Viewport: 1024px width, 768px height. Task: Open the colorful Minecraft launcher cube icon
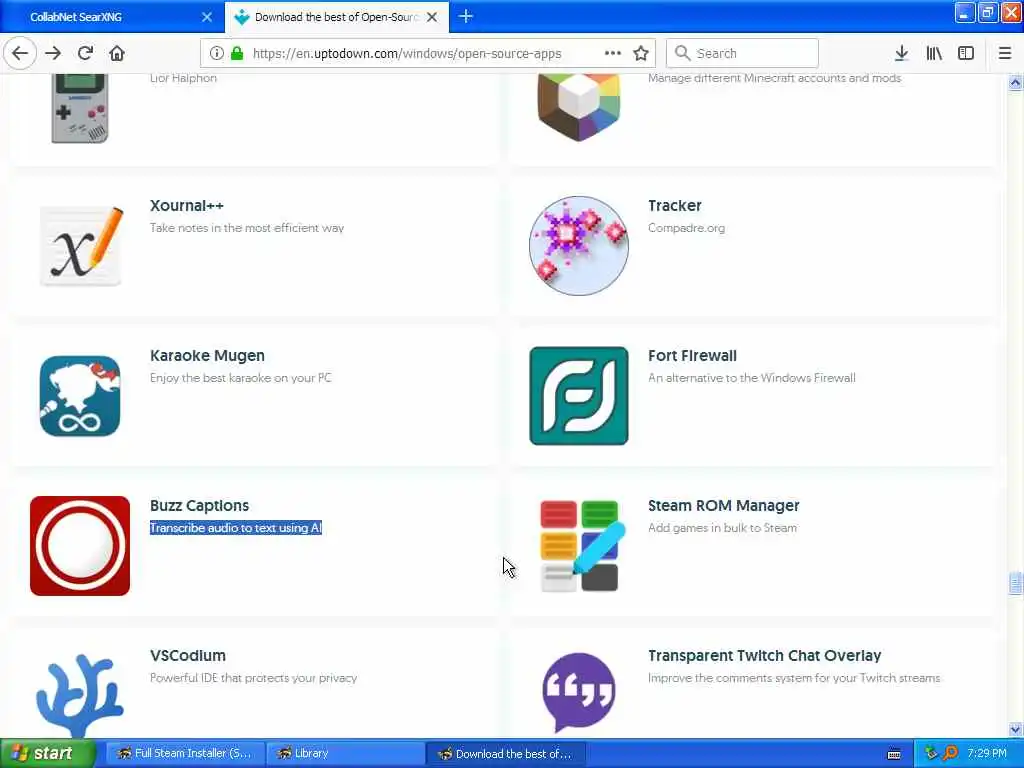click(579, 108)
